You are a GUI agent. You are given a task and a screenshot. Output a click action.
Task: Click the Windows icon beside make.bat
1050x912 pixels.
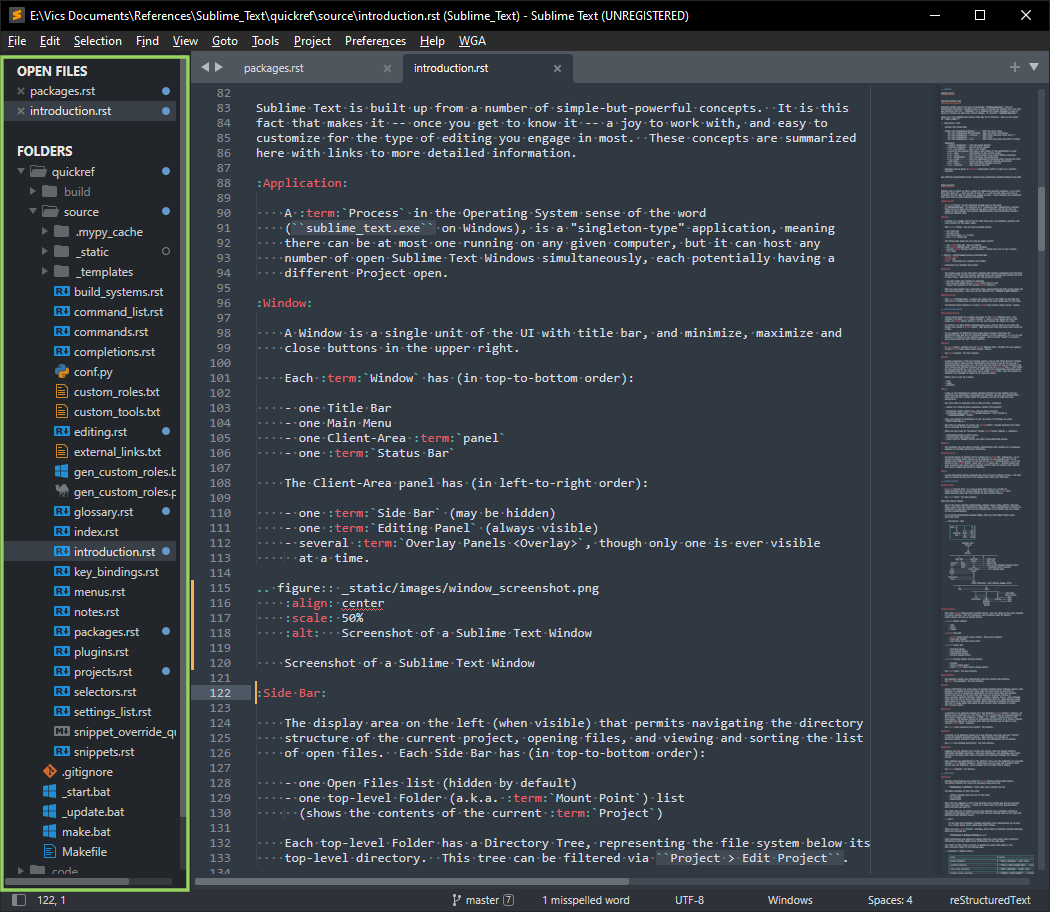tap(49, 832)
